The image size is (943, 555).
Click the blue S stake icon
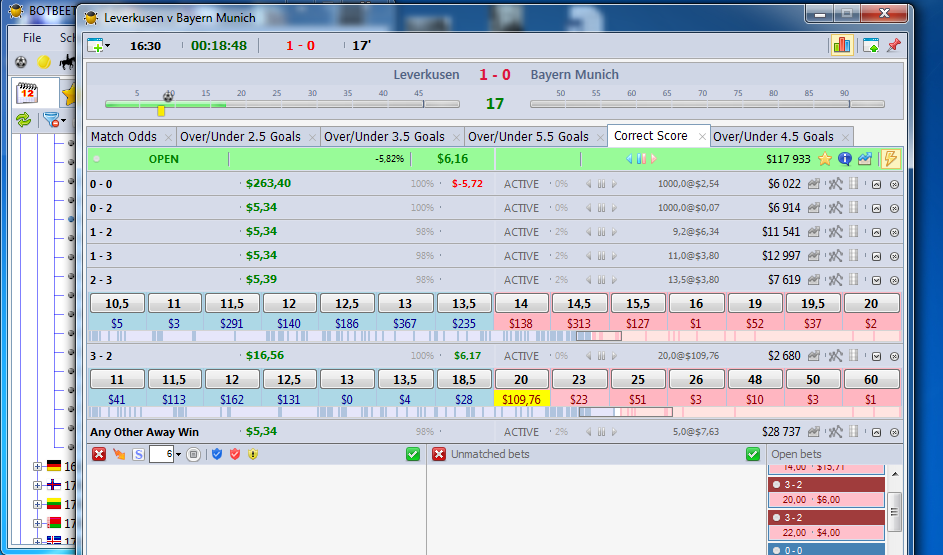tap(138, 455)
